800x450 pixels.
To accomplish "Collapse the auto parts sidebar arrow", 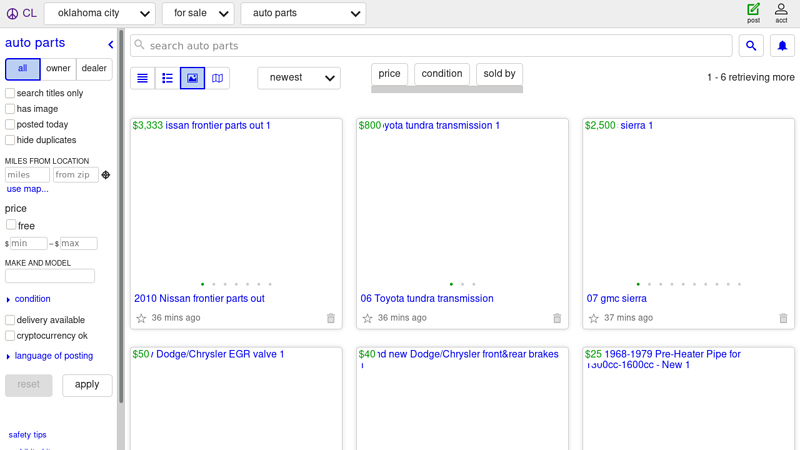I will tap(111, 44).
